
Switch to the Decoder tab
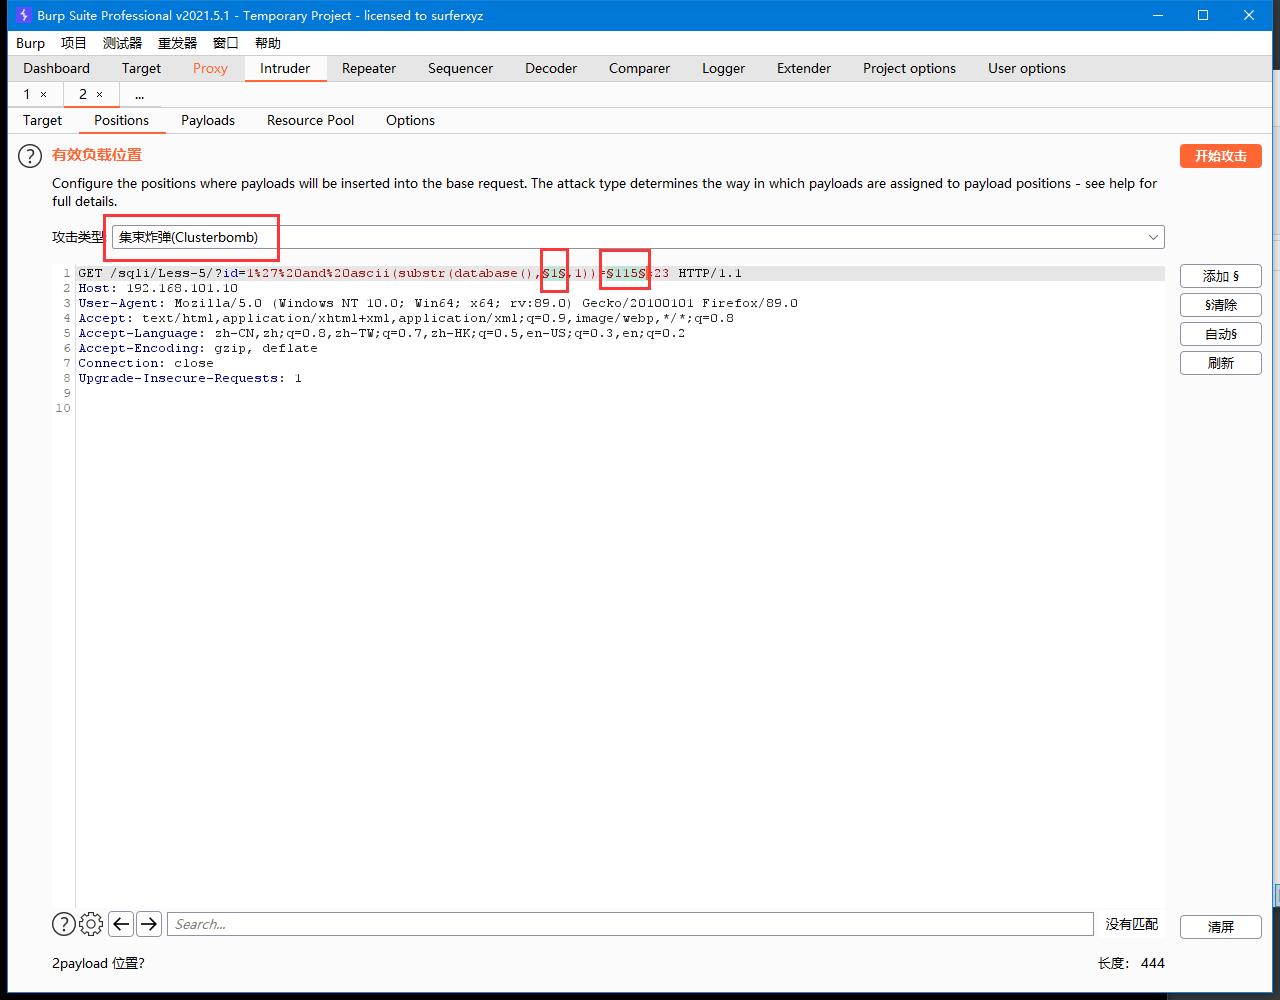[x=551, y=68]
